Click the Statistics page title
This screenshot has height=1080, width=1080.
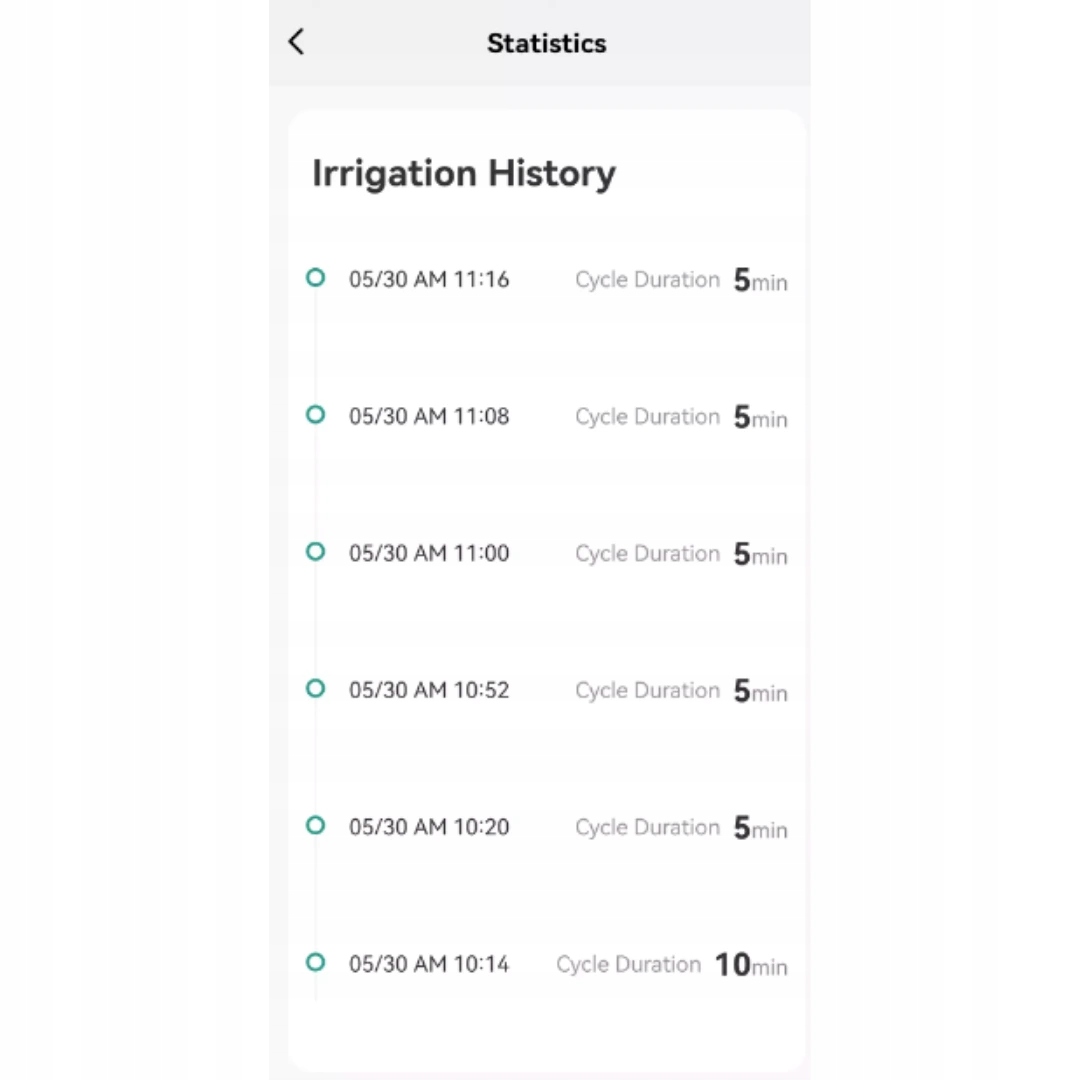coord(546,44)
